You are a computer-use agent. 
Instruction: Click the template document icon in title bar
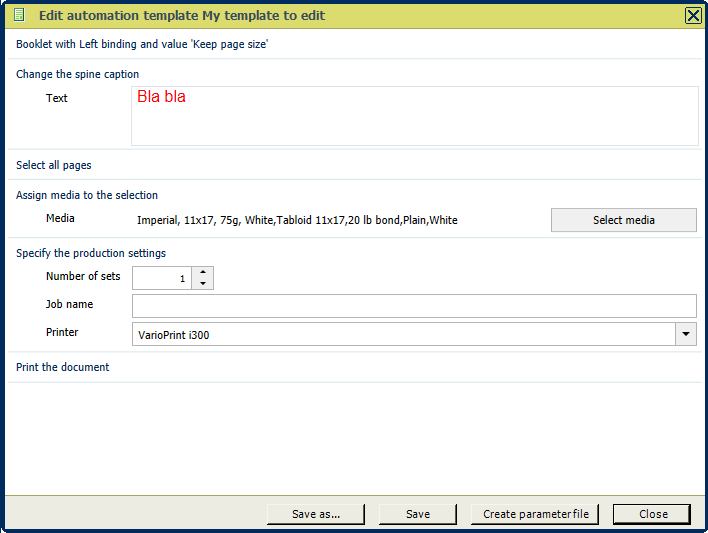coord(19,15)
